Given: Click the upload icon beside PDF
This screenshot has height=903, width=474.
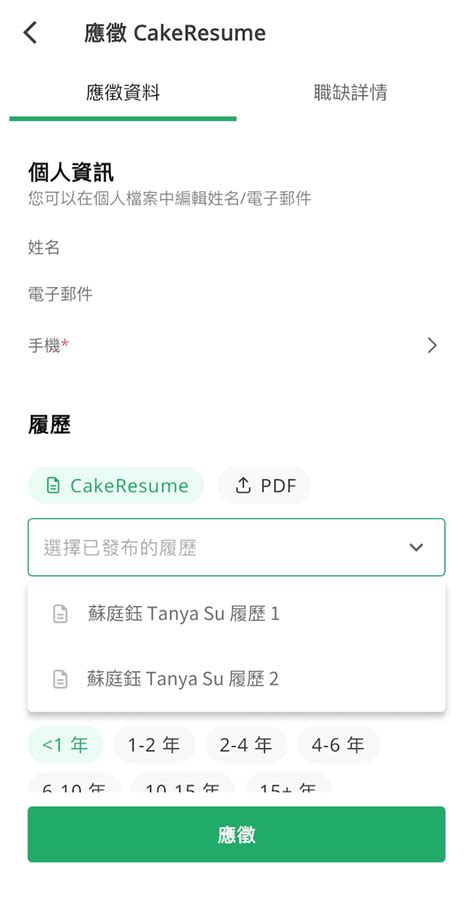Looking at the screenshot, I should [243, 486].
